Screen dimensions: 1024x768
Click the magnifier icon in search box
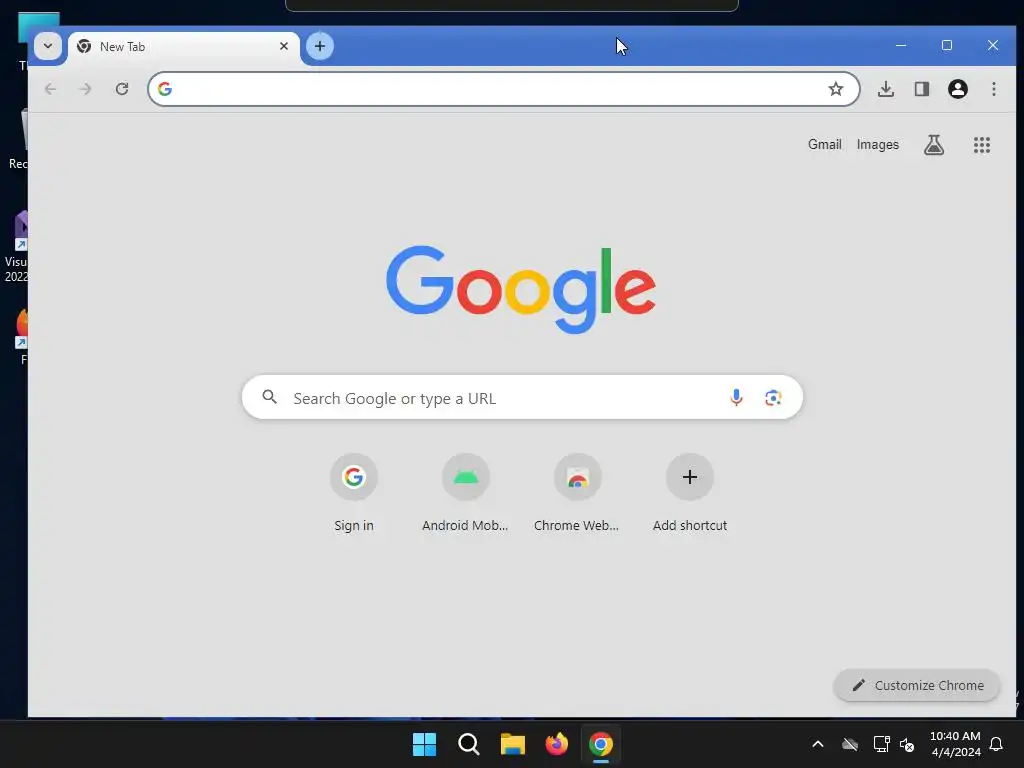click(x=270, y=397)
